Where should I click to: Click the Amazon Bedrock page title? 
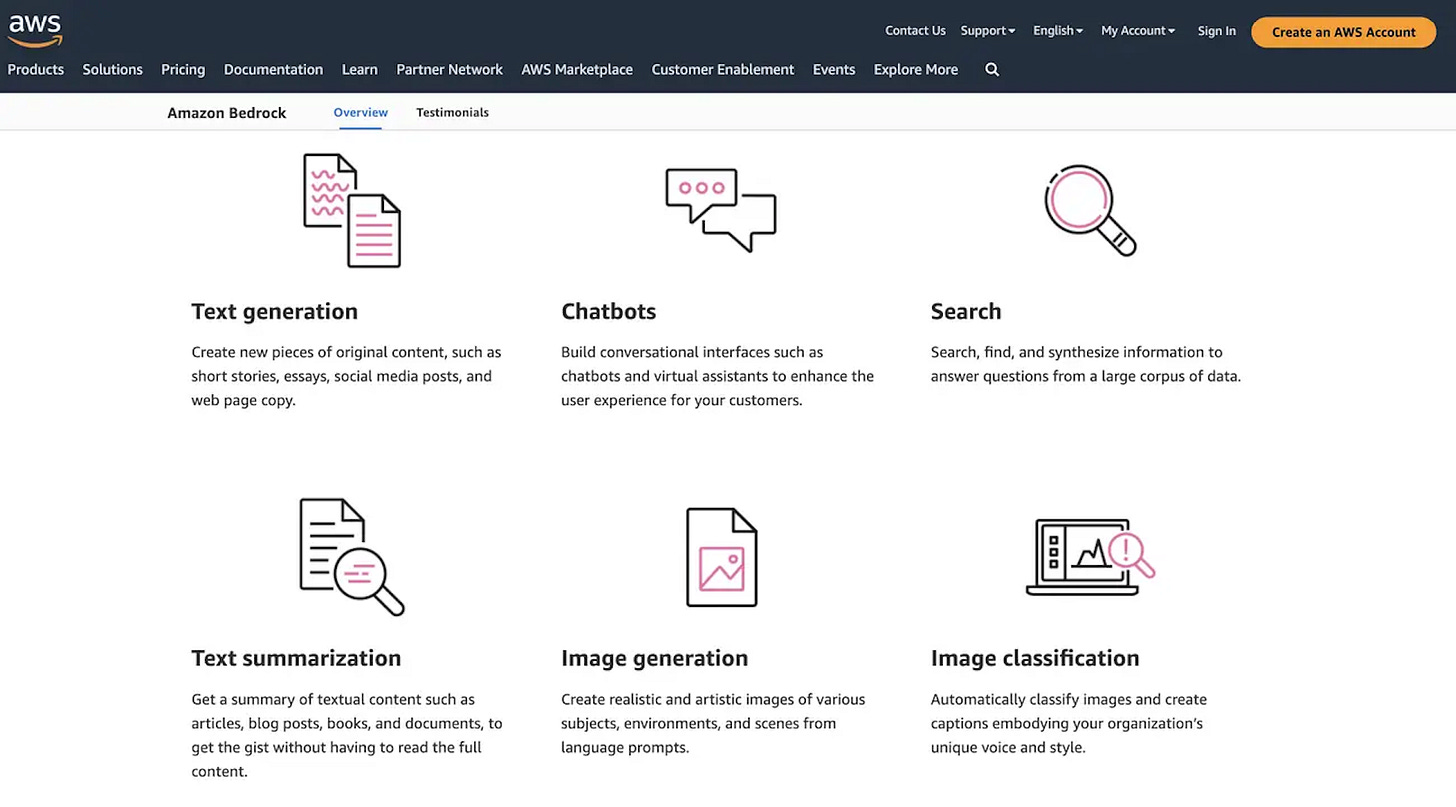(x=227, y=113)
